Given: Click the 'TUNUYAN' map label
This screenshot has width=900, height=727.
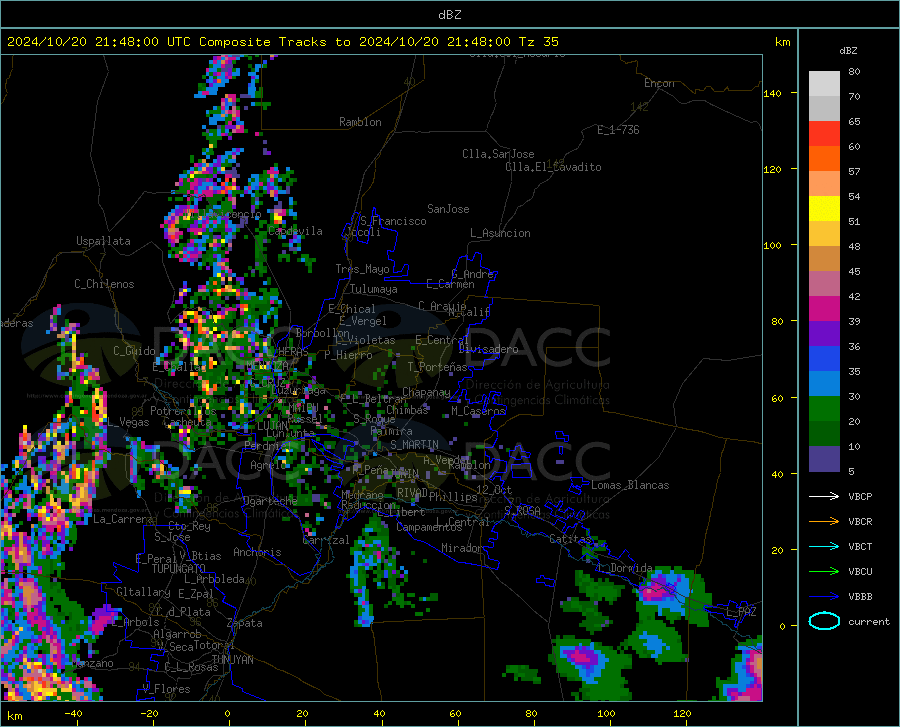Looking at the screenshot, I should coord(232,660).
